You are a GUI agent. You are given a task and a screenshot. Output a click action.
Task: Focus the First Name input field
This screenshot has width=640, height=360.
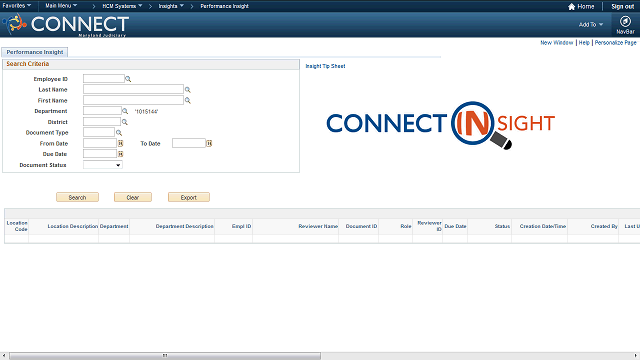tap(133, 100)
